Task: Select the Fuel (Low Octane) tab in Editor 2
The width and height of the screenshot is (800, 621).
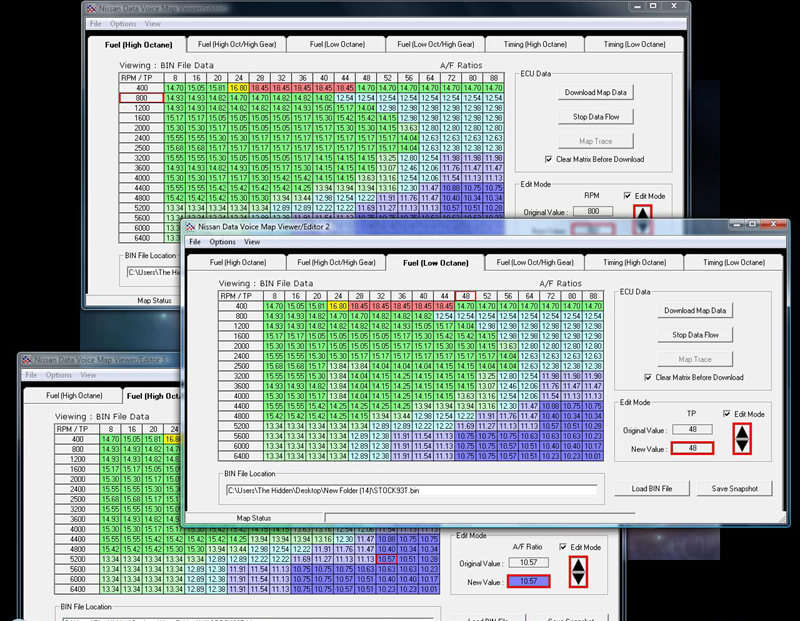Action: coord(435,262)
